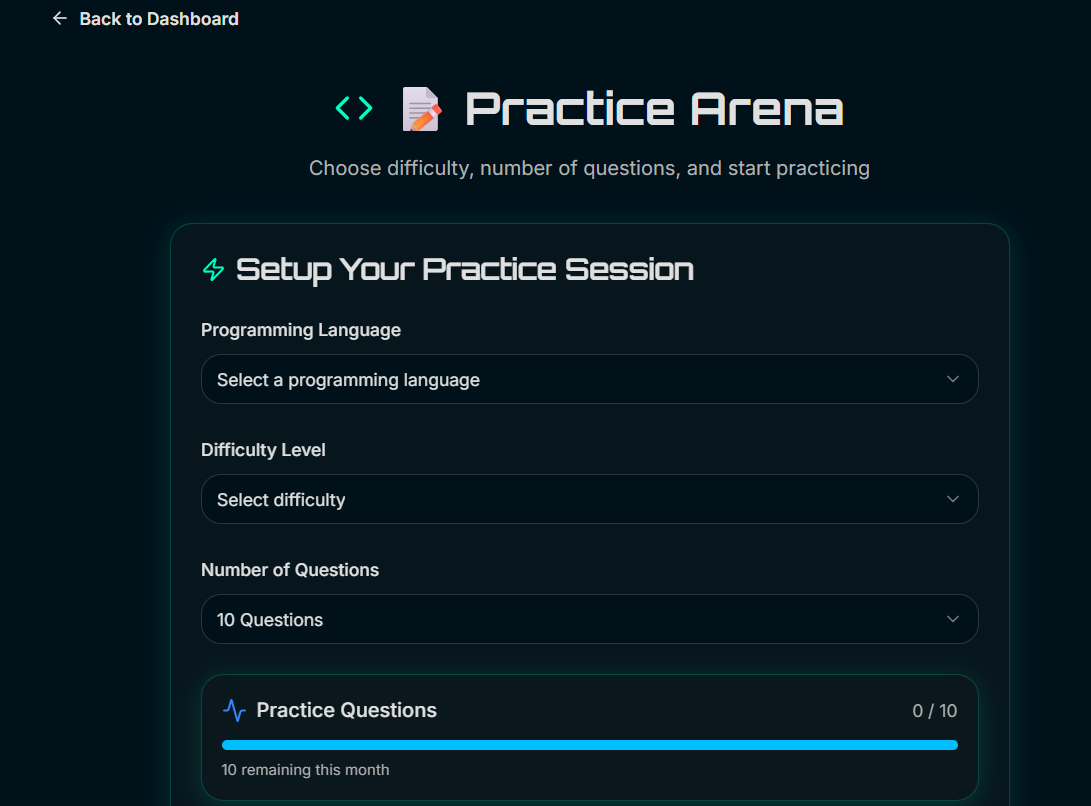Click the Setup Your Practice Session heading
1091x806 pixels.
point(465,270)
